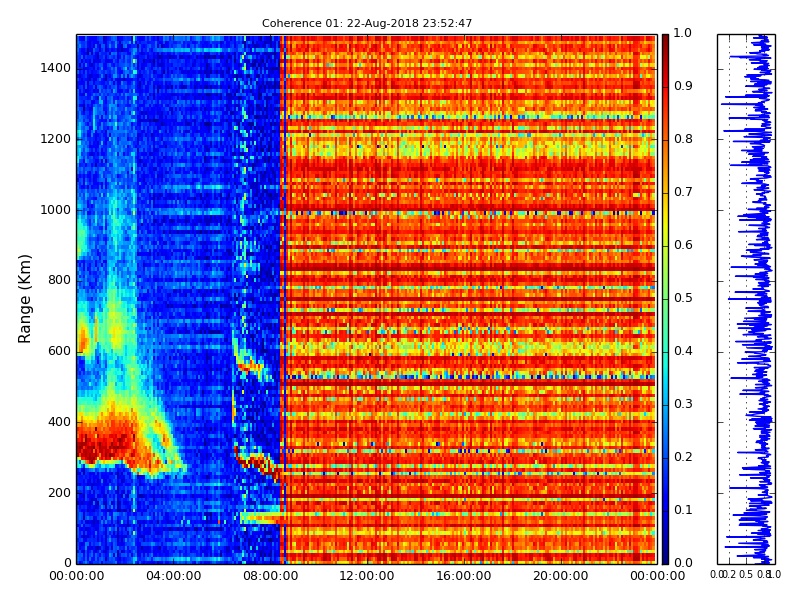Click the vertical red line after 08:00:00

click(x=283, y=299)
